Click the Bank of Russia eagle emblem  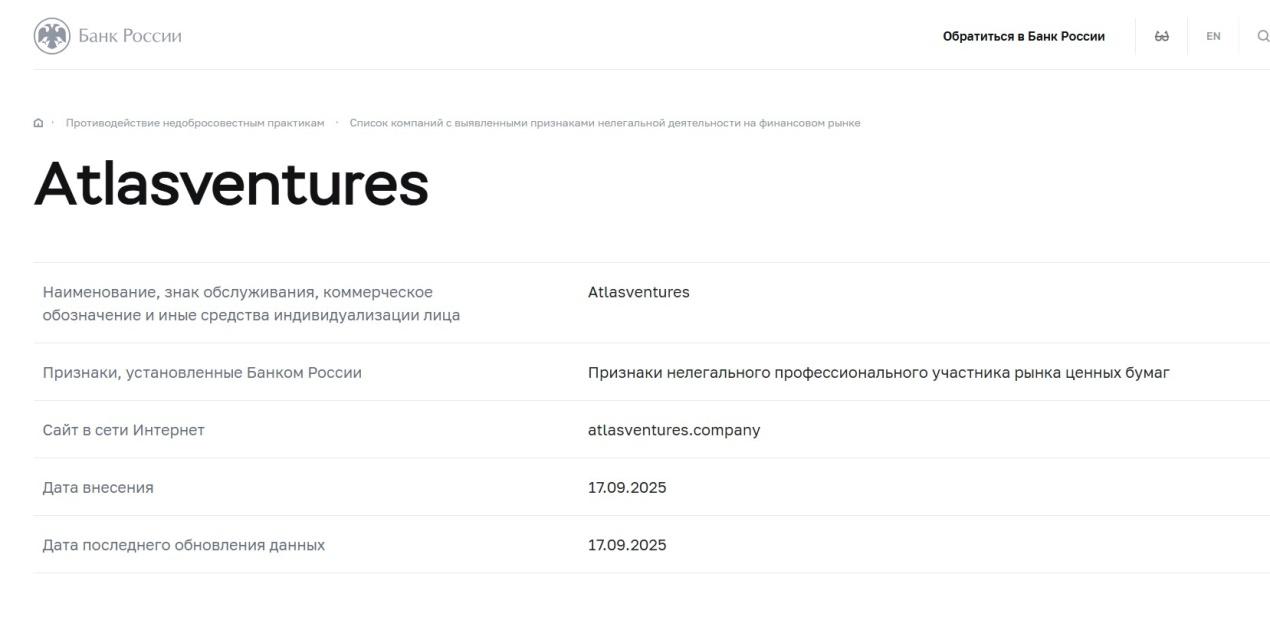[x=52, y=36]
